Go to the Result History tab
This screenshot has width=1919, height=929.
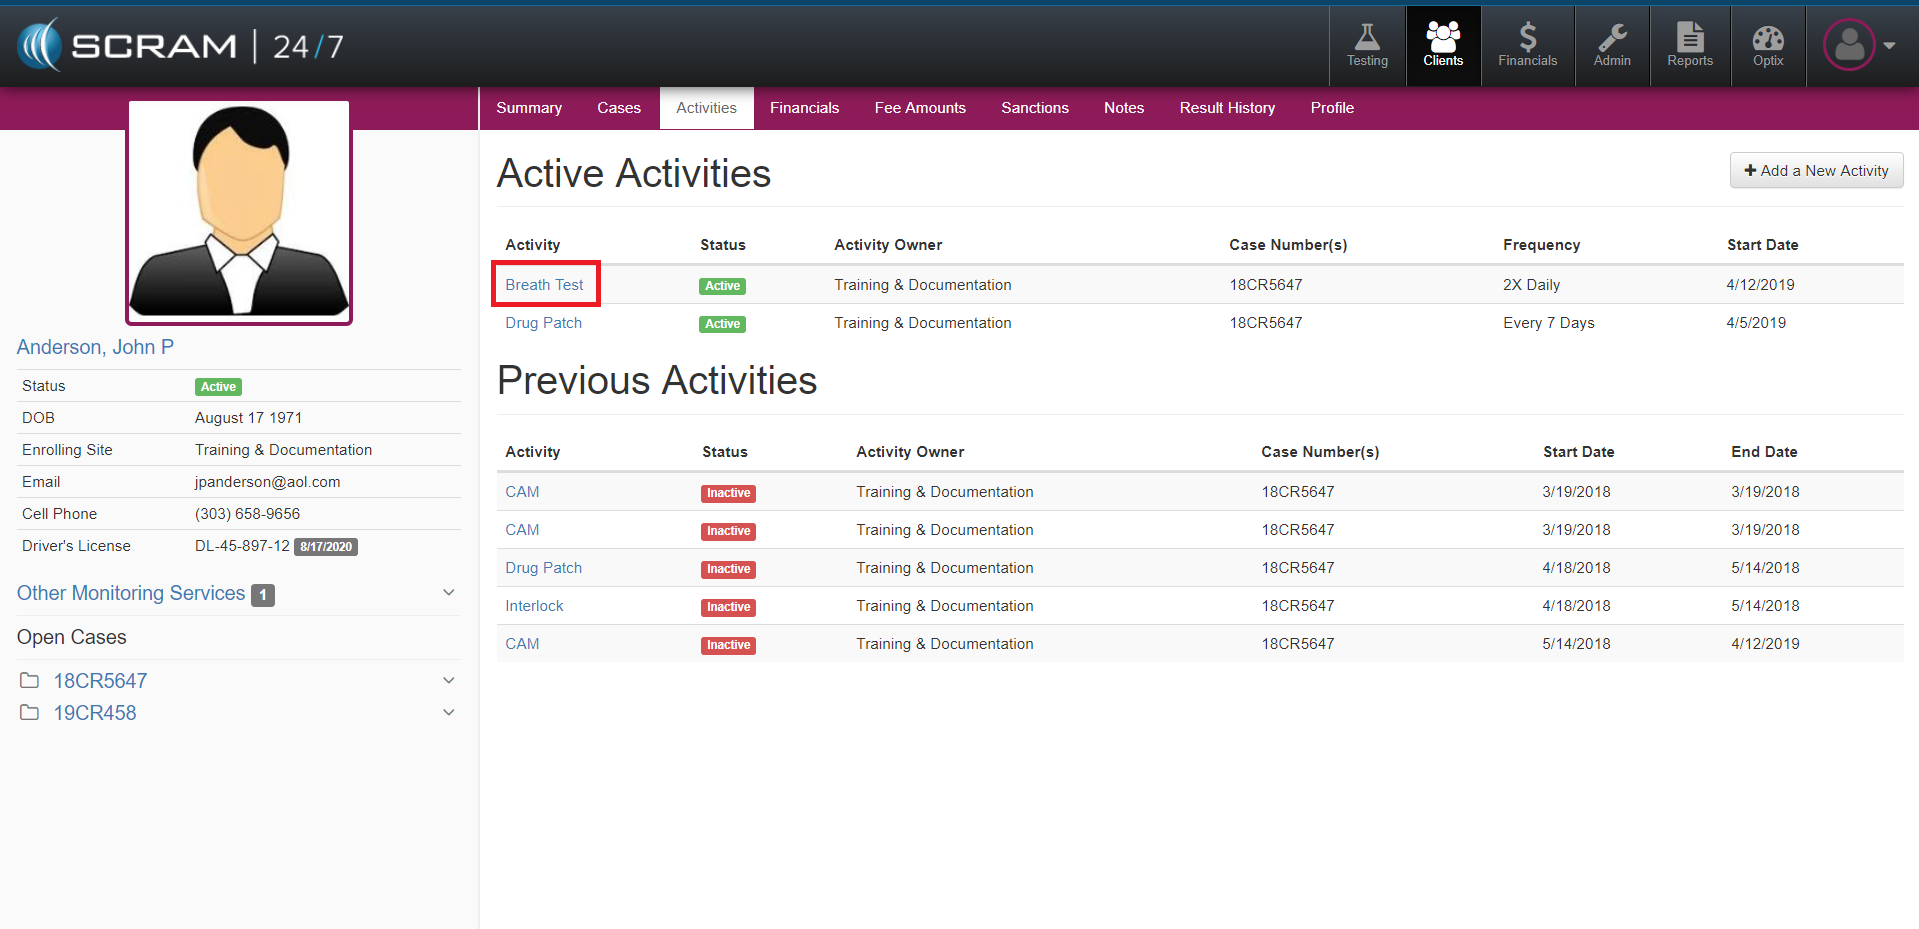(1226, 108)
